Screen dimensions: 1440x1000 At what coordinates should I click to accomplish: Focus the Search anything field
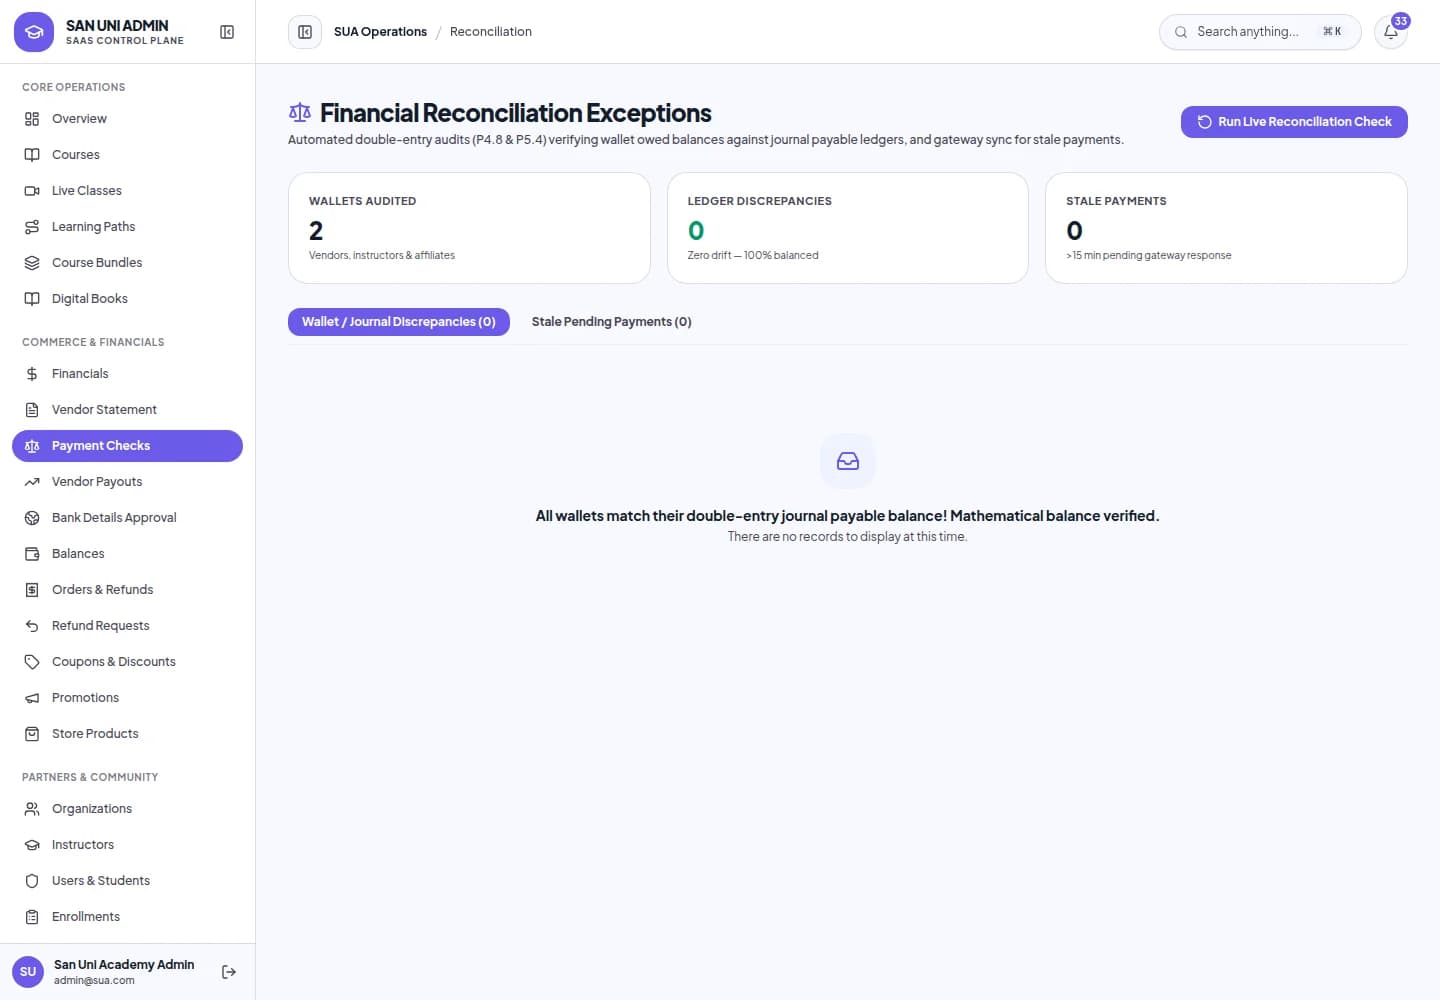point(1260,32)
